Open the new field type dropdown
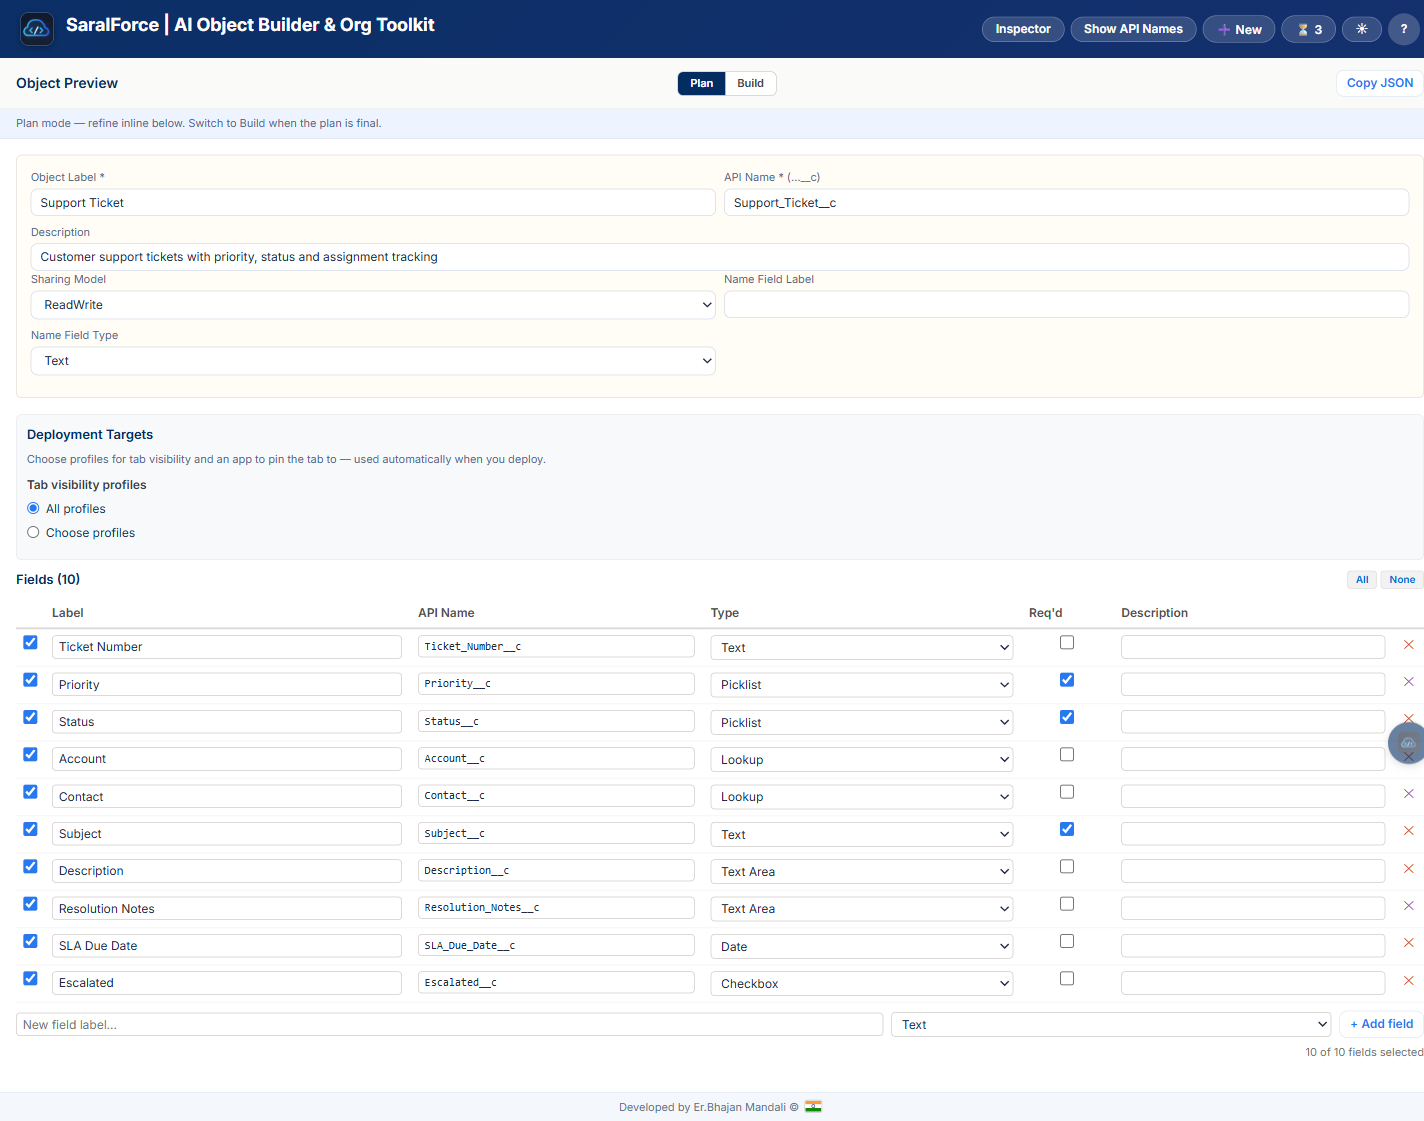The image size is (1424, 1121). [x=1111, y=1025]
